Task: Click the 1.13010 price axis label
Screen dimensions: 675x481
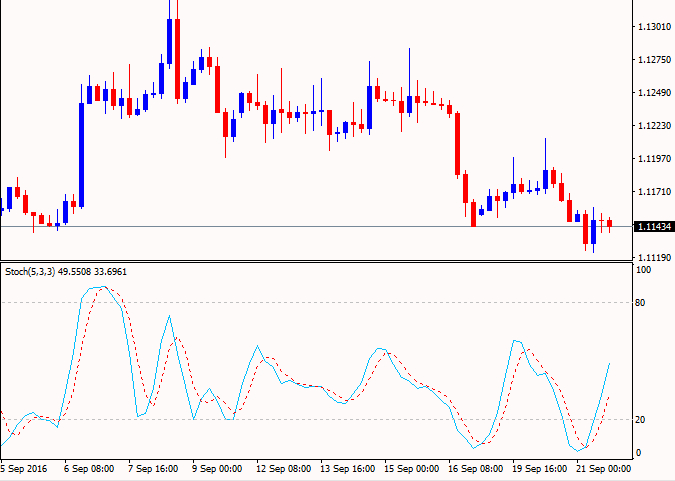Action: pyautogui.click(x=654, y=26)
